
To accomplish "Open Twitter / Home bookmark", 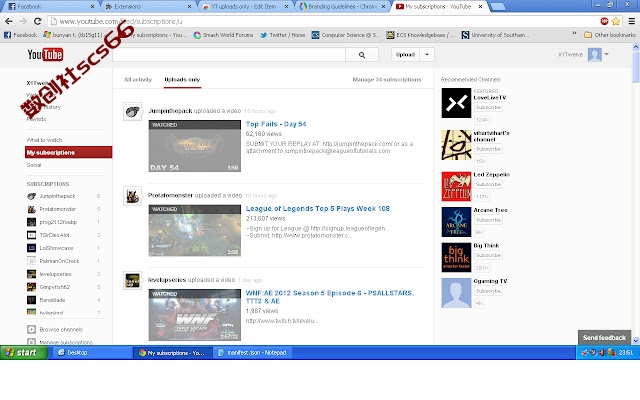I will (x=283, y=35).
